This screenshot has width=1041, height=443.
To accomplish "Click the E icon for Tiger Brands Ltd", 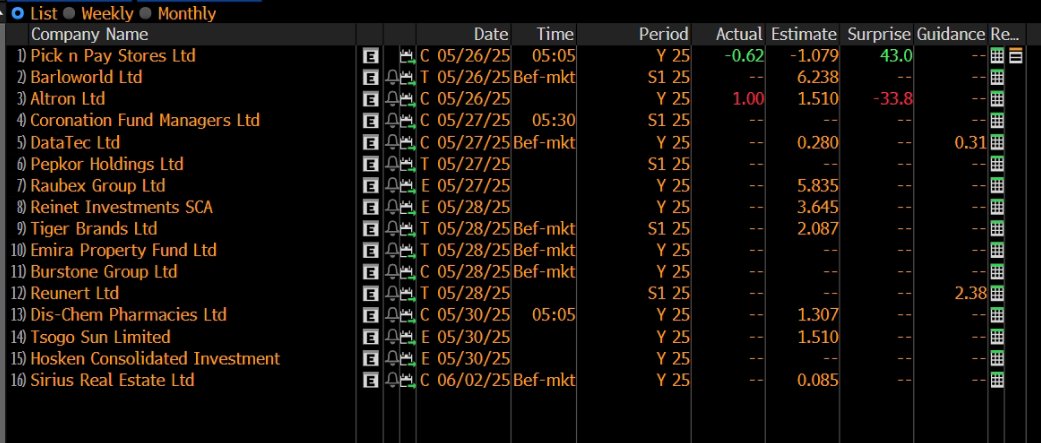I will [x=370, y=229].
